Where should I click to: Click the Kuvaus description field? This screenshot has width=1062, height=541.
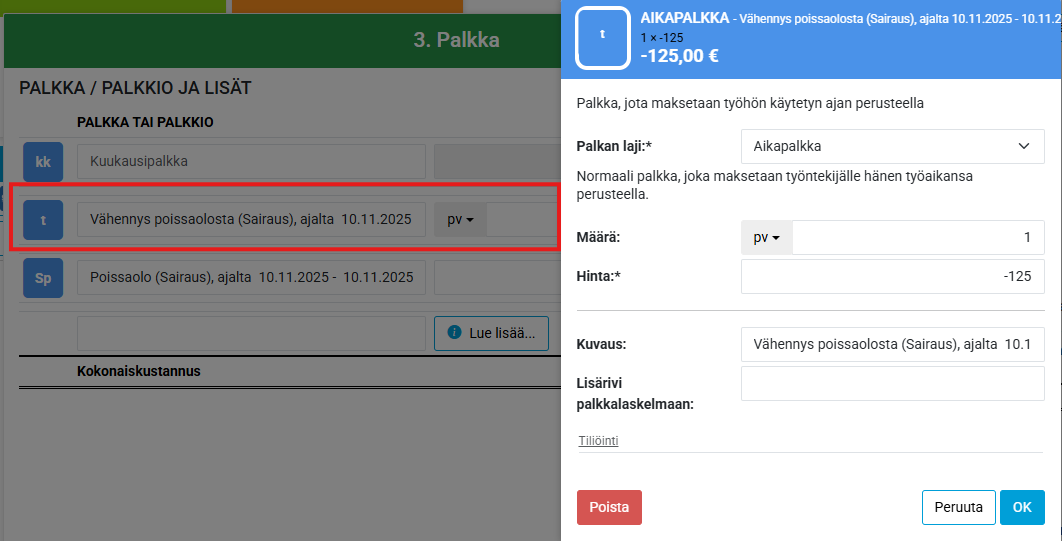point(892,344)
